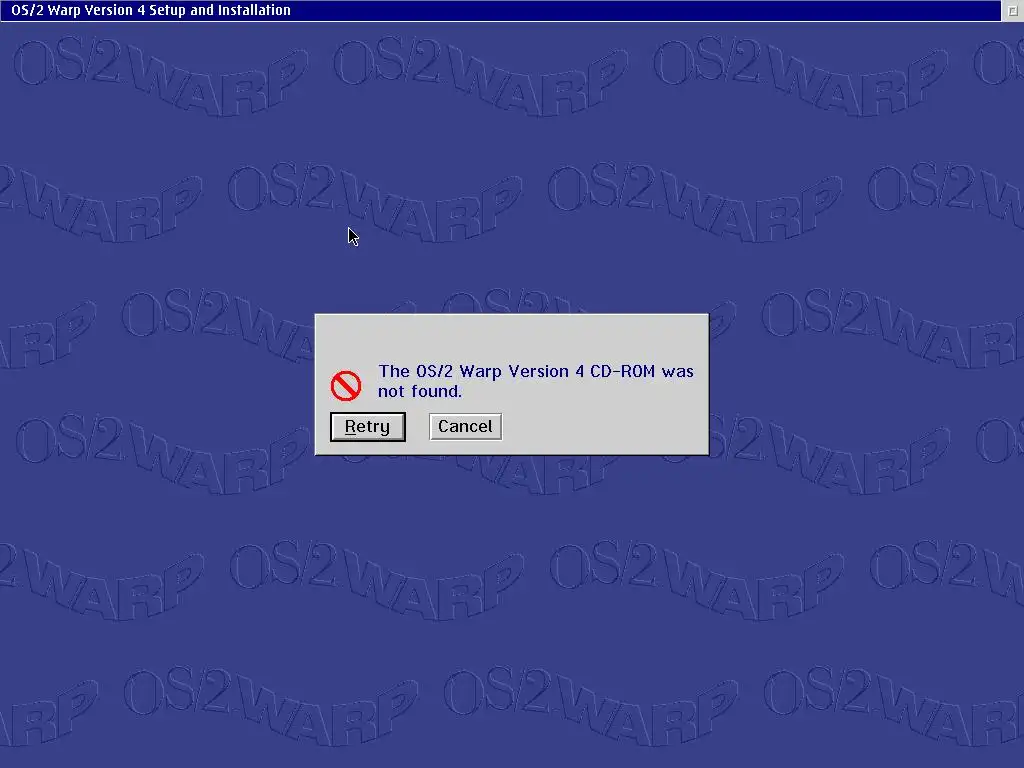Click the Cancel button
The height and width of the screenshot is (768, 1024).
[465, 426]
